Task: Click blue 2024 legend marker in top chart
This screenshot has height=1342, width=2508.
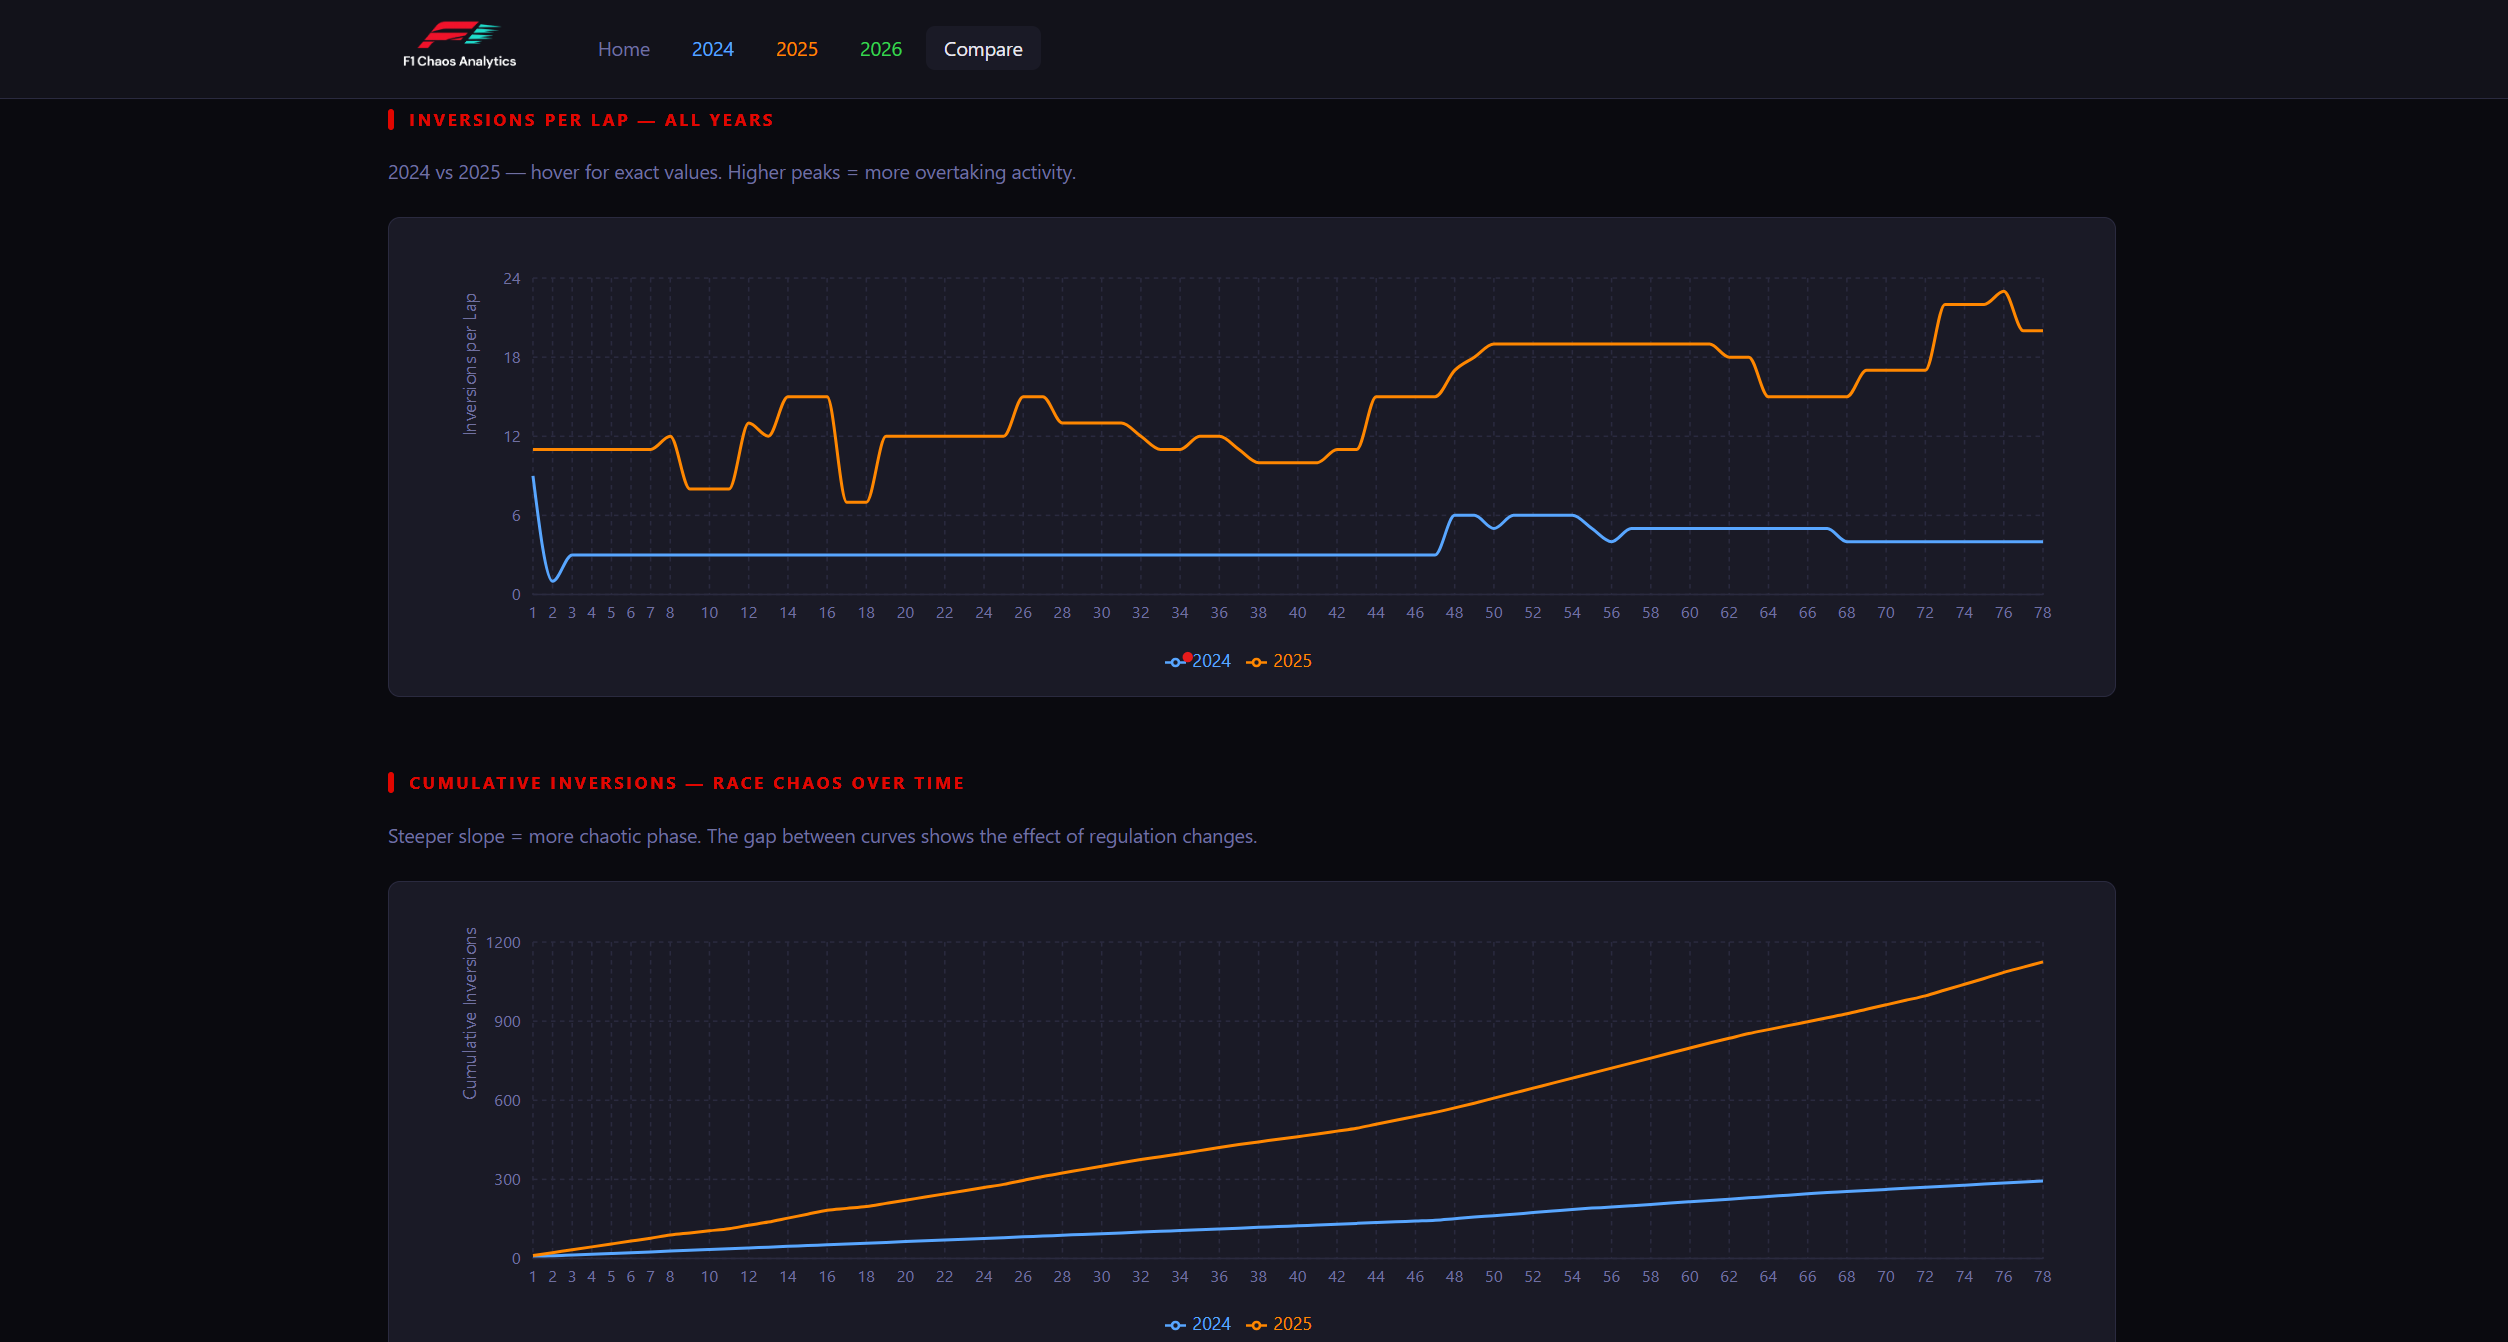Action: pos(1175,662)
